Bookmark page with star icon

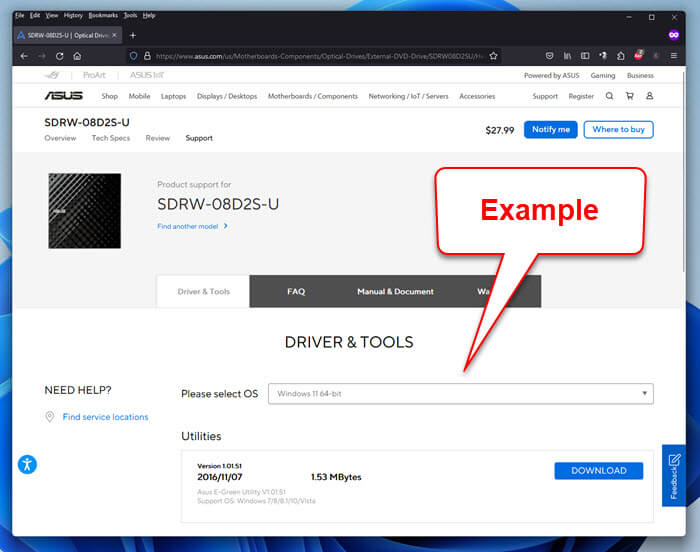493,56
